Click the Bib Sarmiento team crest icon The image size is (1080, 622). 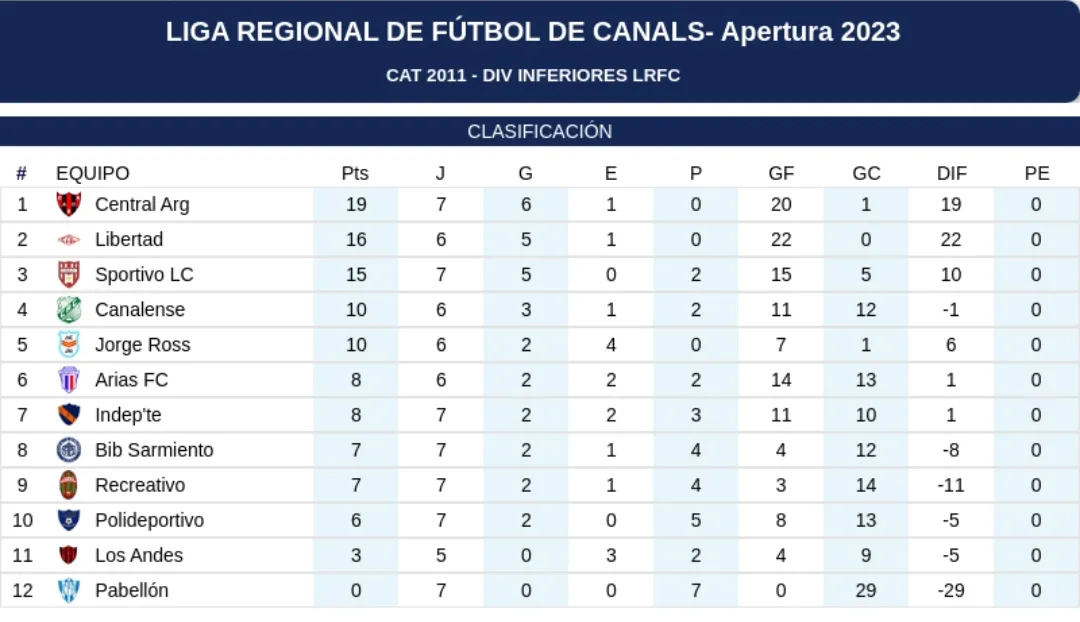tap(68, 450)
